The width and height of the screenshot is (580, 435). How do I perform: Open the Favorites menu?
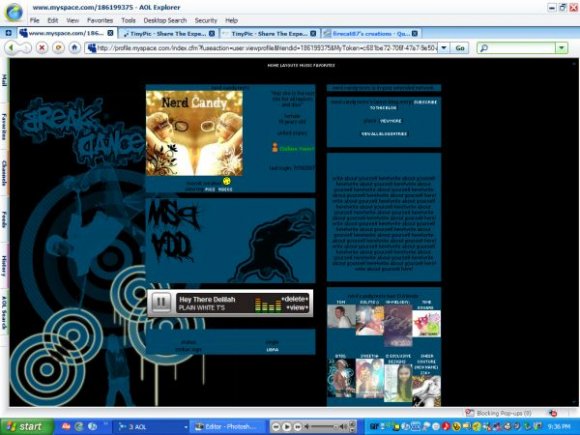point(100,20)
